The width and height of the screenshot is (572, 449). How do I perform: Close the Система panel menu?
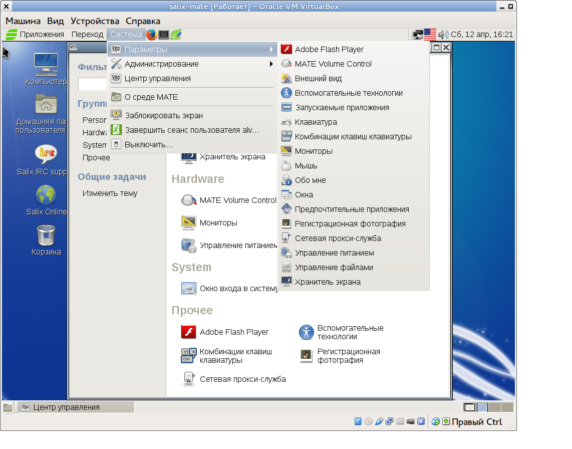coord(126,34)
